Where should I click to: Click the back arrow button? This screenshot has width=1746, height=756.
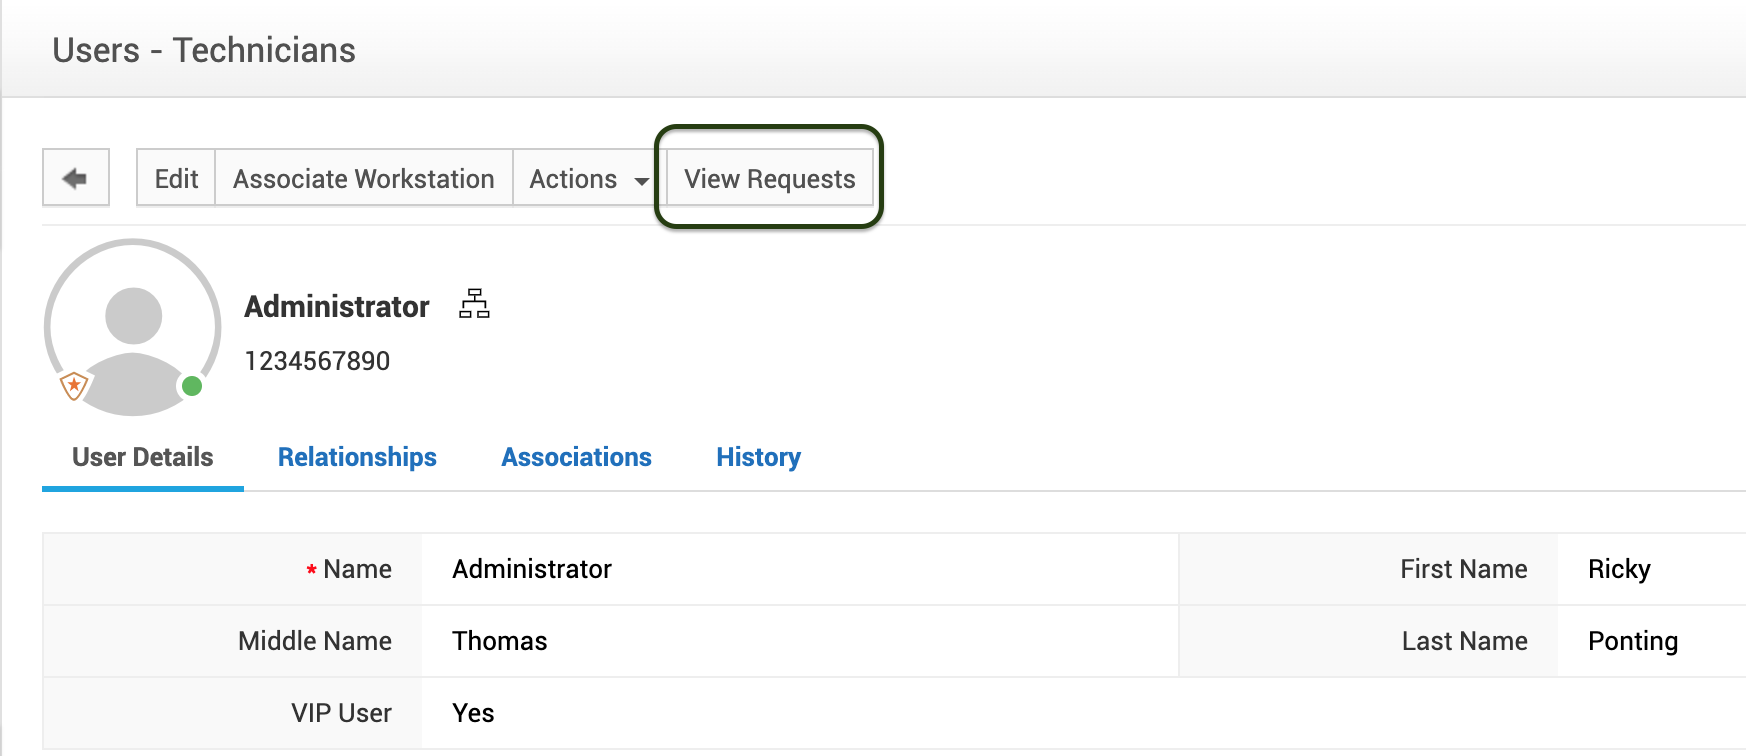[76, 178]
